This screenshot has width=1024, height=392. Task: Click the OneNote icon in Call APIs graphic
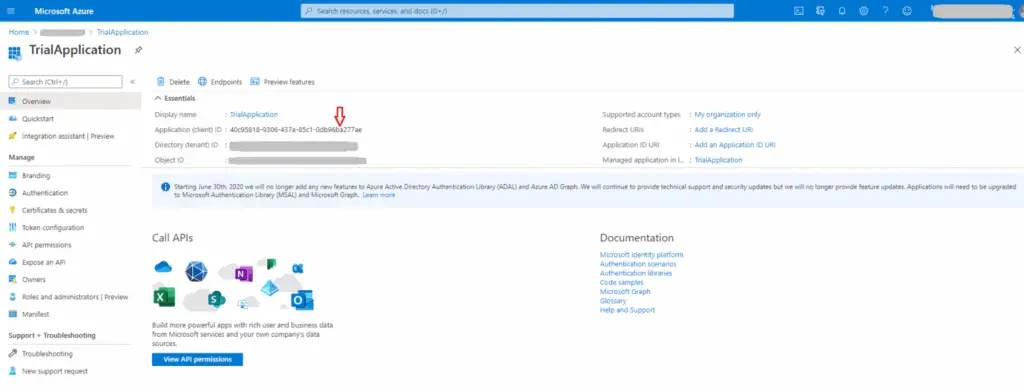point(244,274)
